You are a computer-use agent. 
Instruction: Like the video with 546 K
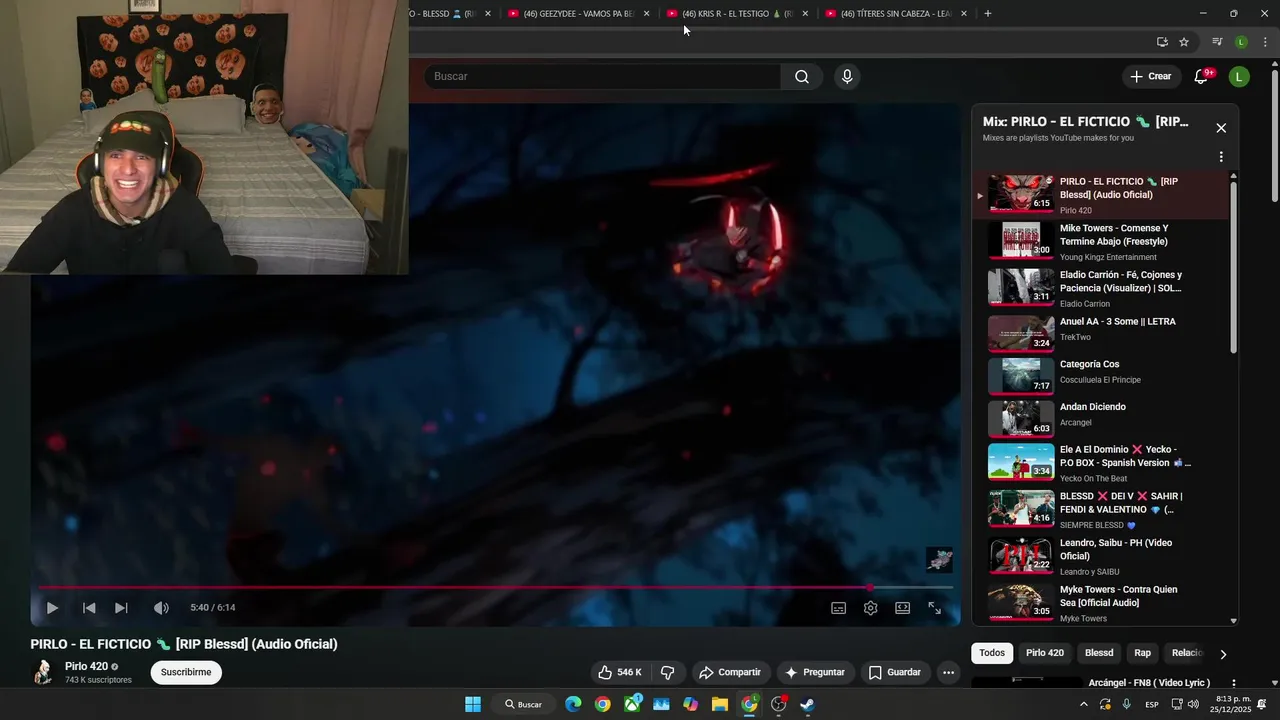pos(620,672)
